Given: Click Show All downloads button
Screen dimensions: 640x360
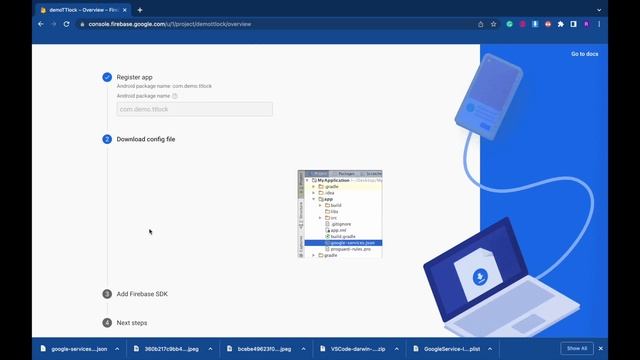Looking at the screenshot, I should tap(577, 349).
